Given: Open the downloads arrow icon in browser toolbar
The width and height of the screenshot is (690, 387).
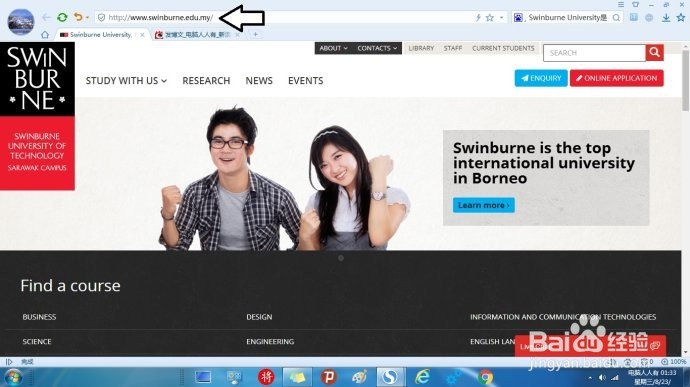Looking at the screenshot, I should (x=666, y=18).
